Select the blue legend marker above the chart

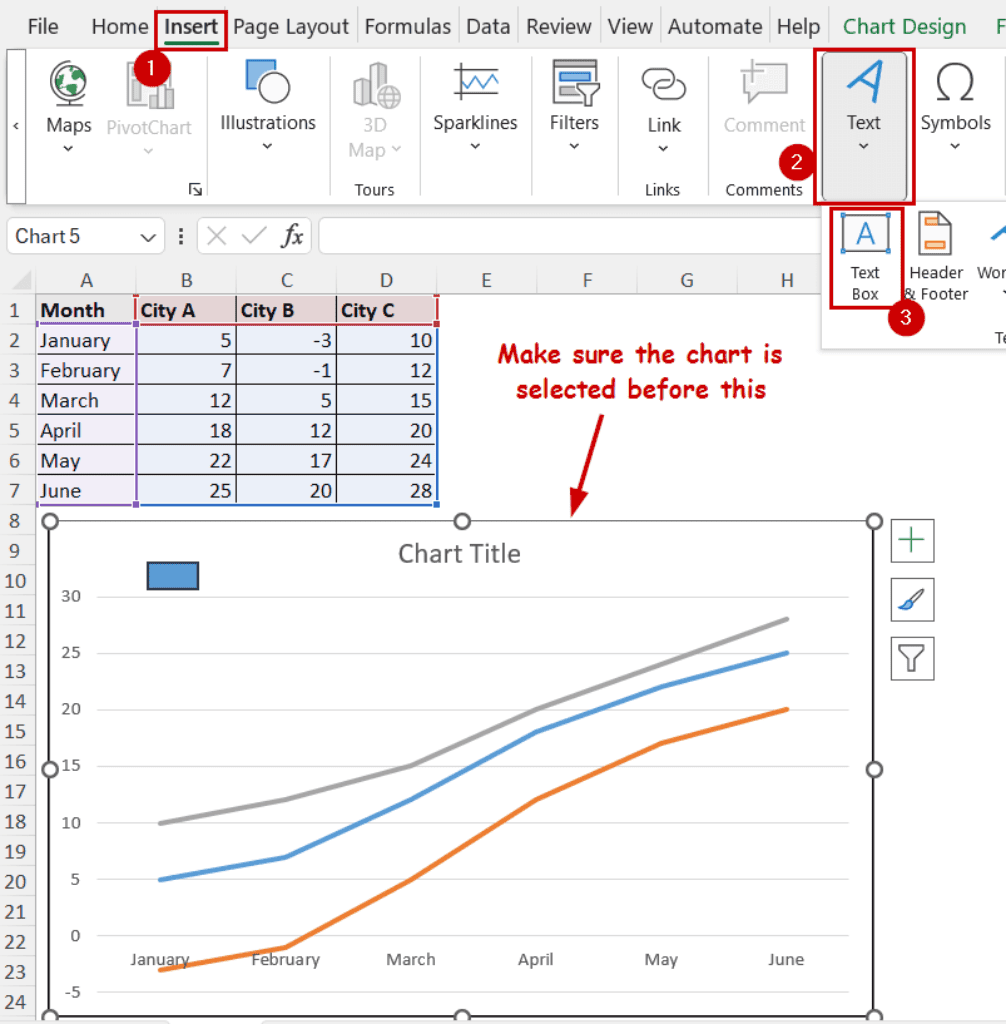pos(172,575)
